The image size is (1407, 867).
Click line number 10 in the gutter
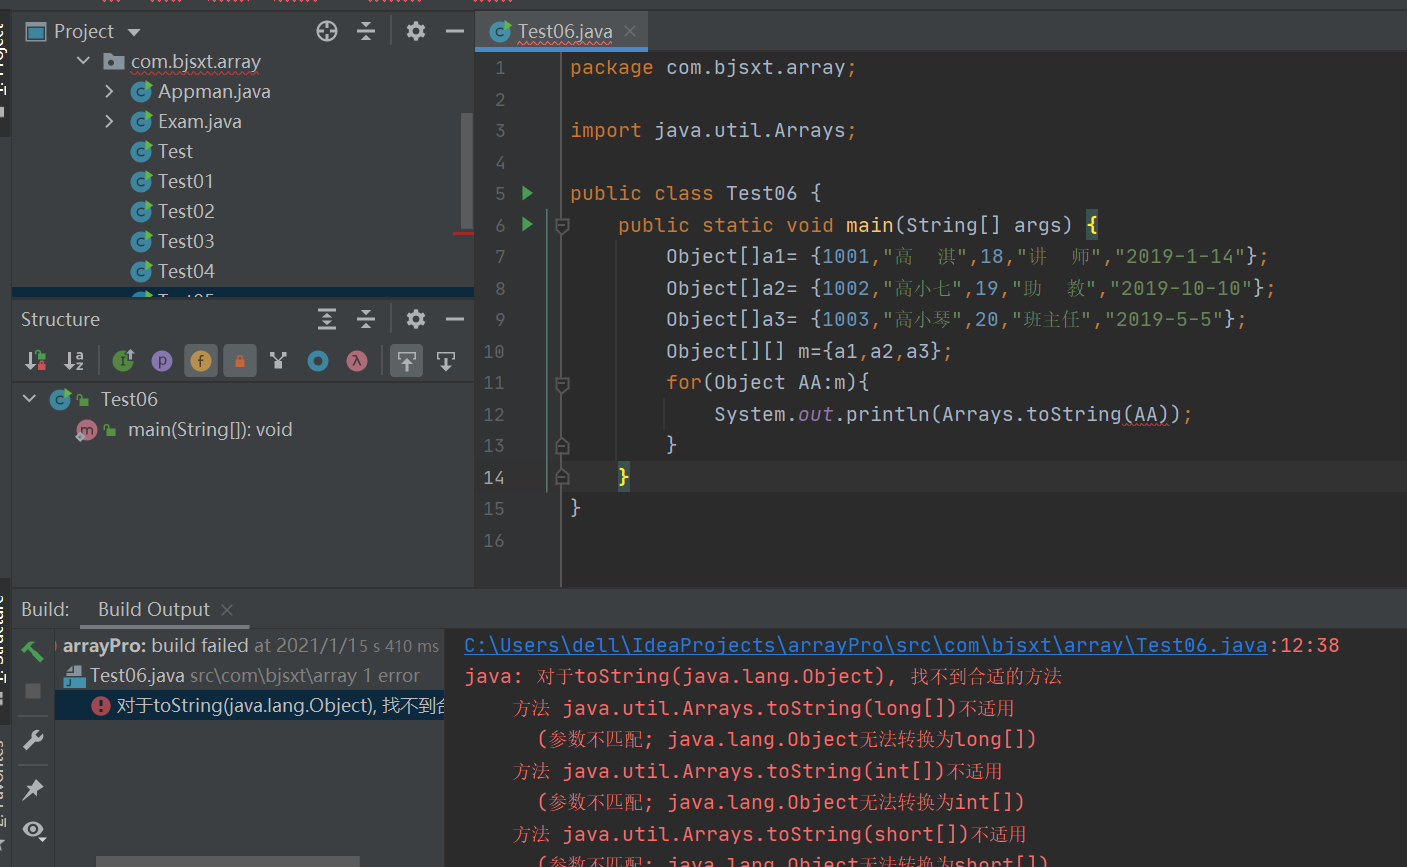coord(494,351)
